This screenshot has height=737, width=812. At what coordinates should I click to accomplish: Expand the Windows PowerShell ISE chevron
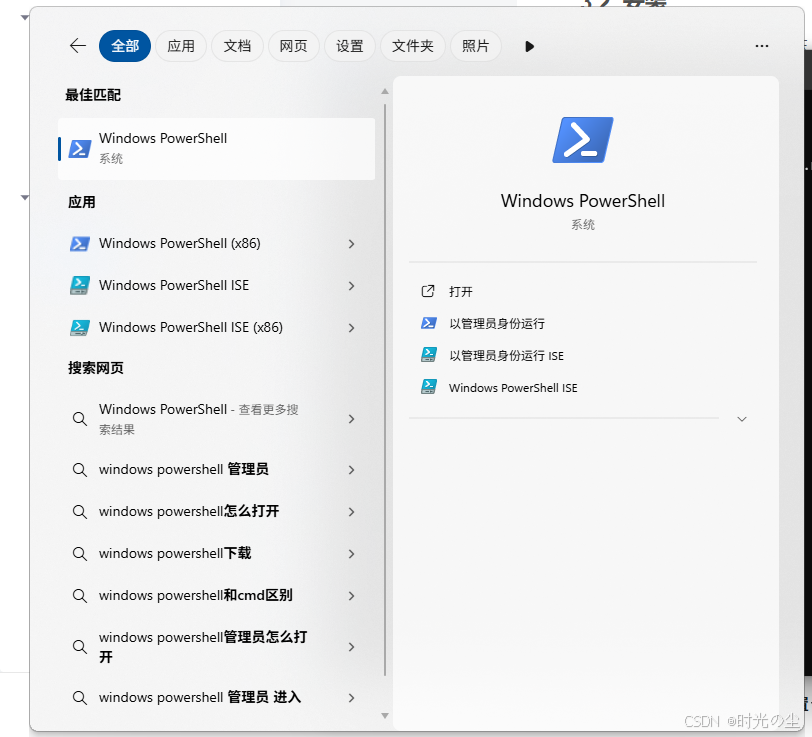tap(352, 286)
